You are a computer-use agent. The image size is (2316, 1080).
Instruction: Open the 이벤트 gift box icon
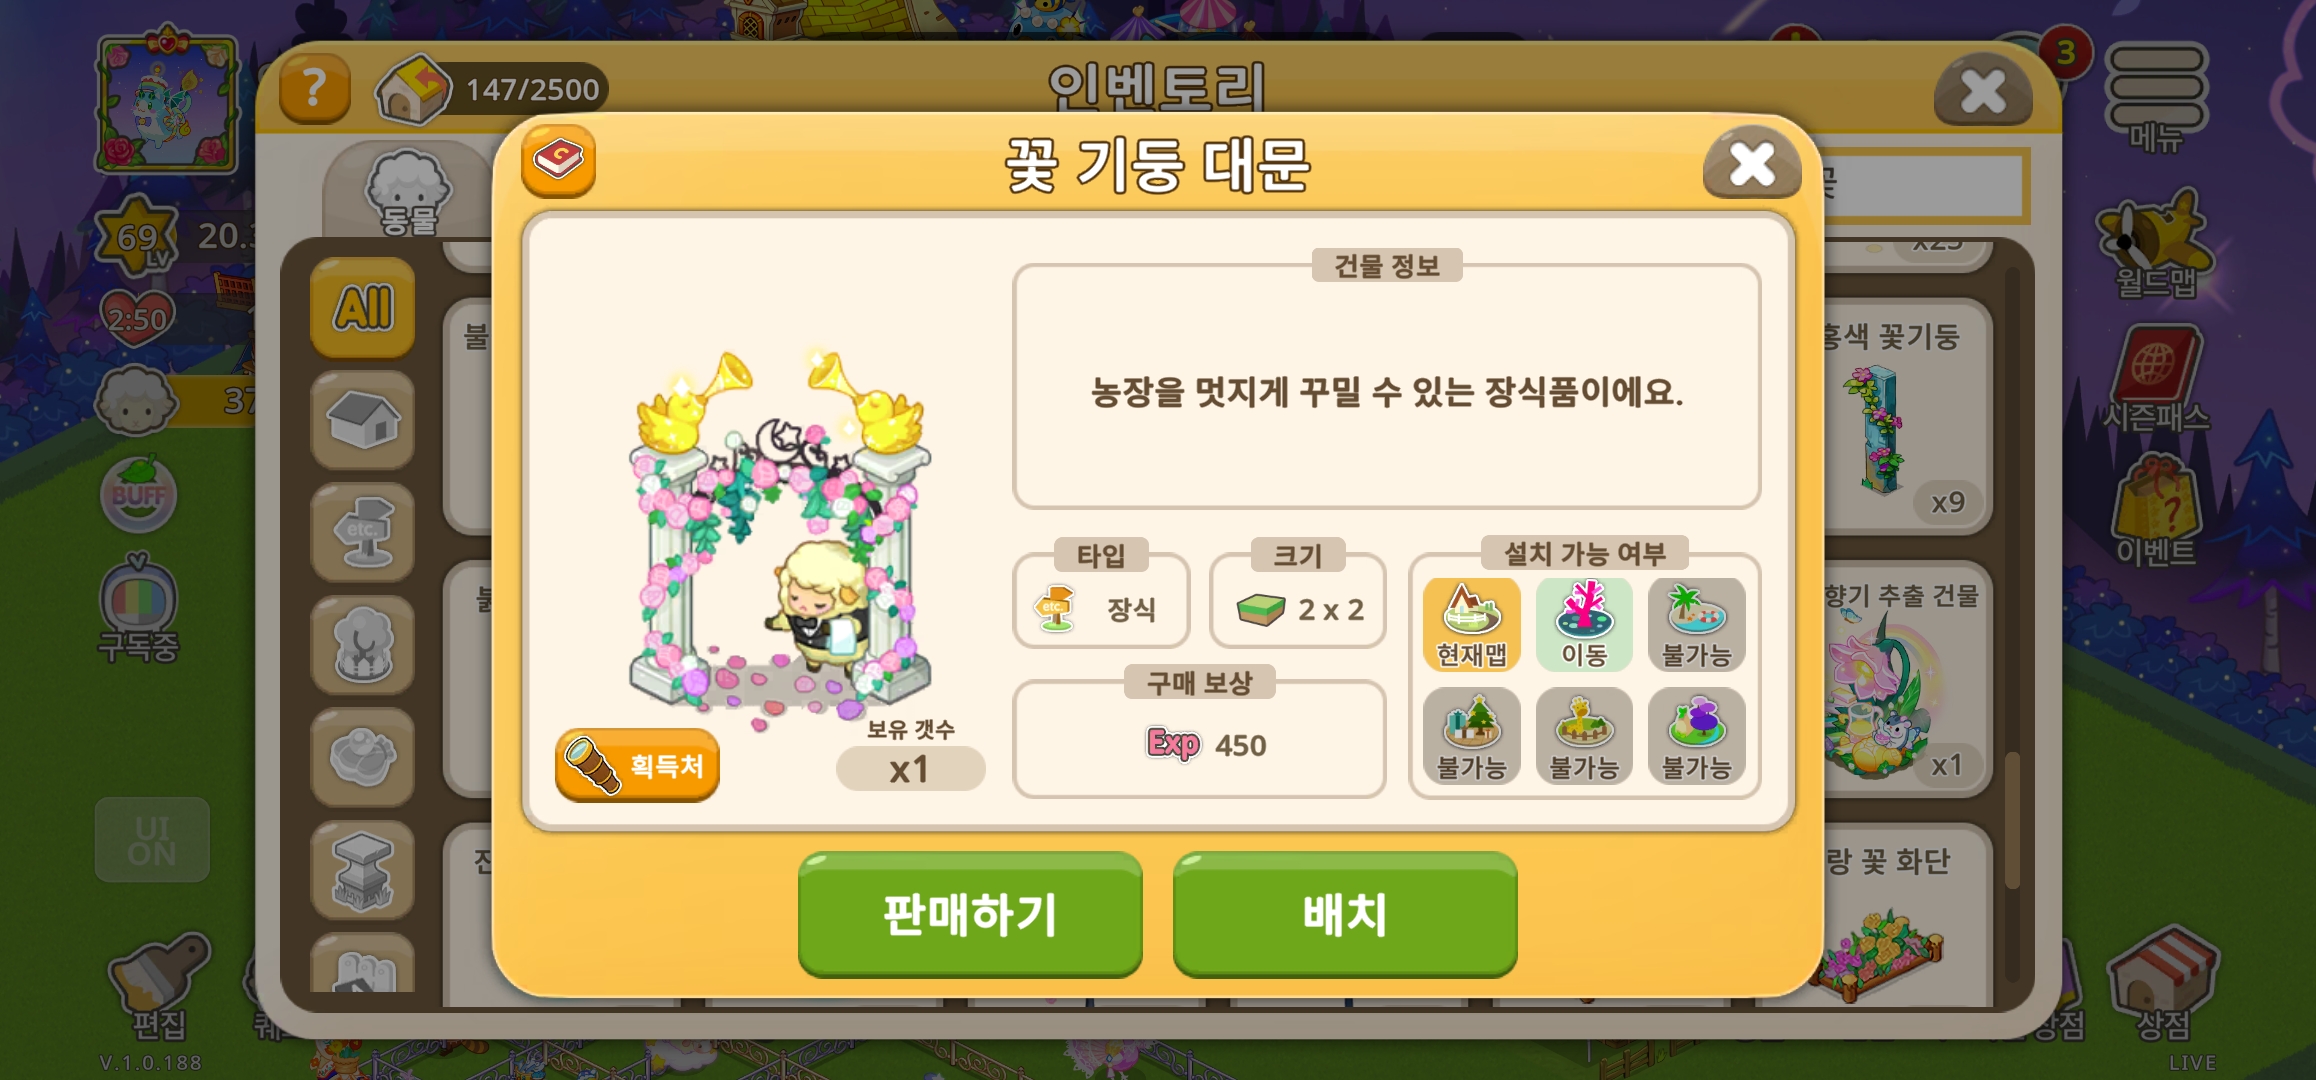[x=2155, y=512]
